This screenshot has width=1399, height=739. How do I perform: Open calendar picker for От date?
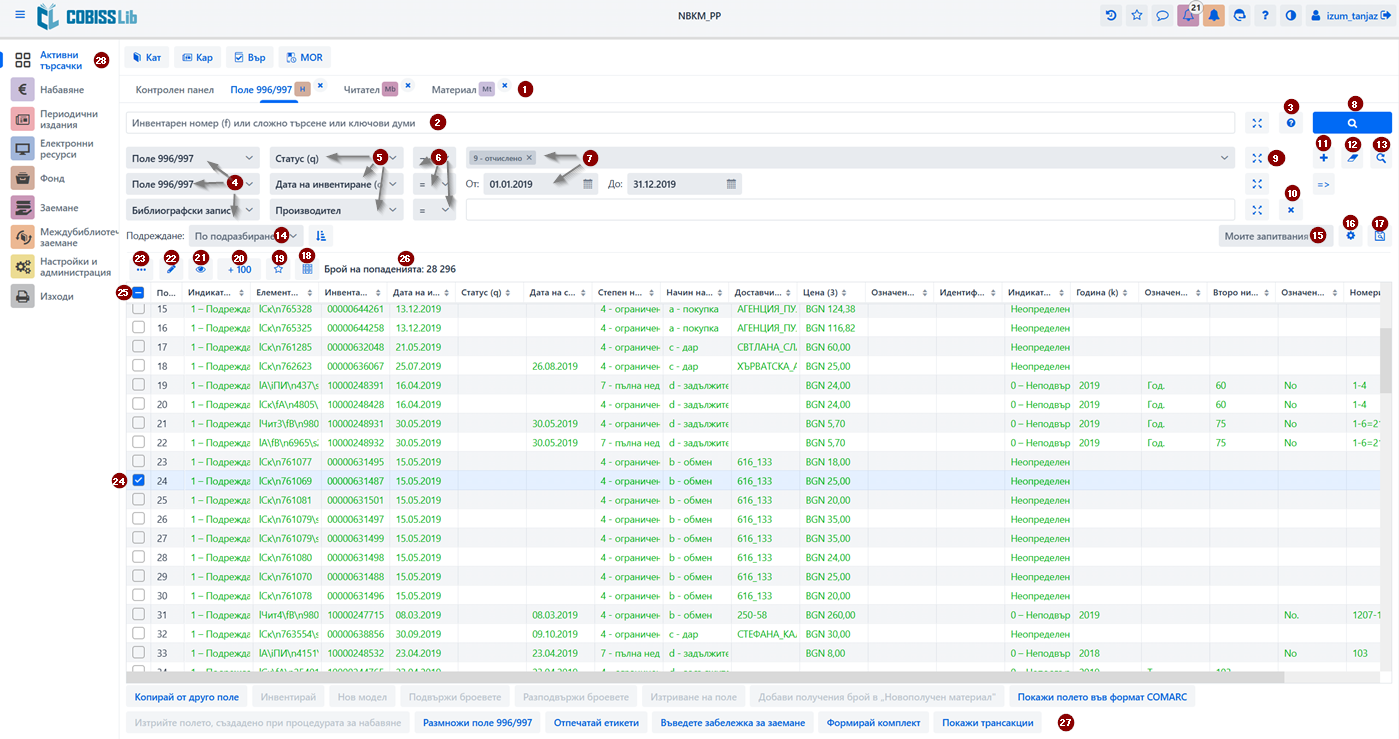[588, 184]
